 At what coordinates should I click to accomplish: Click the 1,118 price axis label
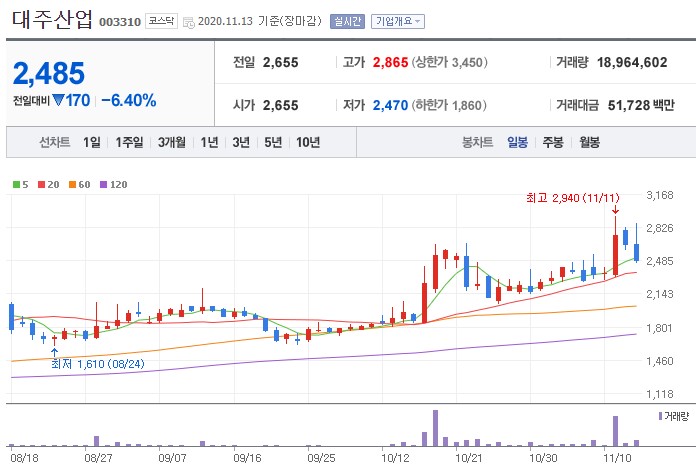660,394
